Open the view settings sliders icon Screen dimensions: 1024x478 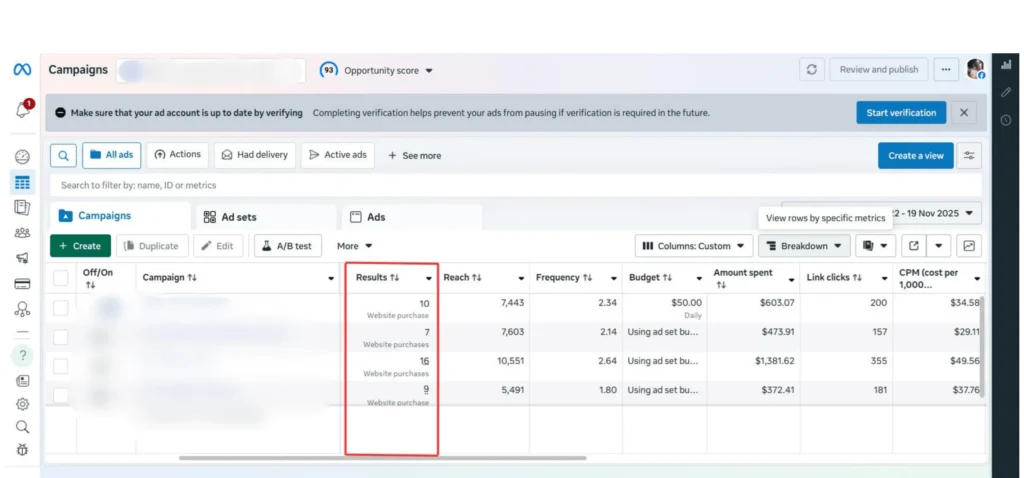(x=969, y=155)
